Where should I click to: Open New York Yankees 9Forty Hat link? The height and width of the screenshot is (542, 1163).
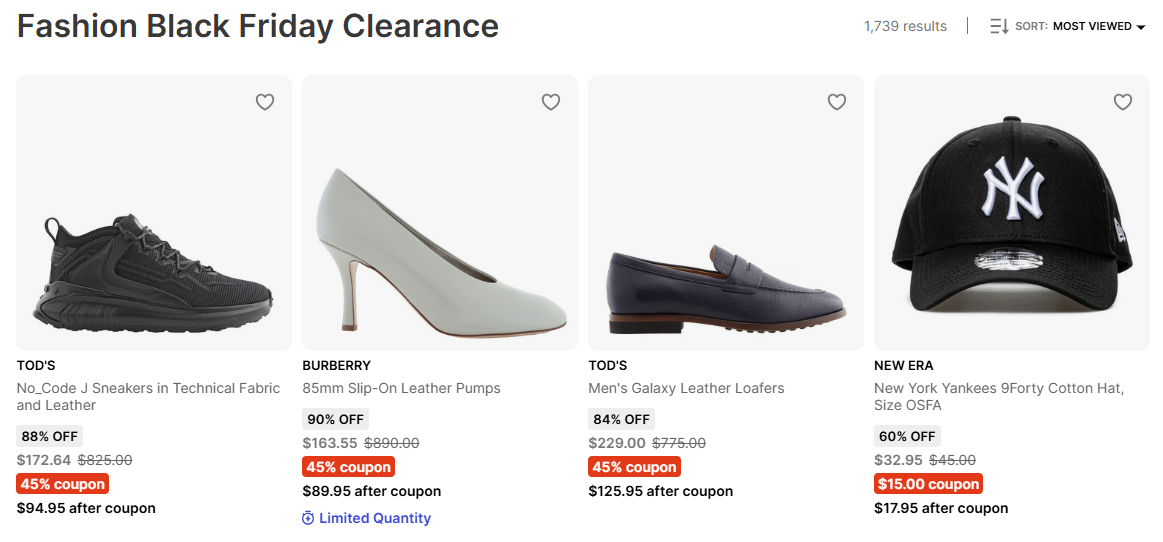coord(998,396)
